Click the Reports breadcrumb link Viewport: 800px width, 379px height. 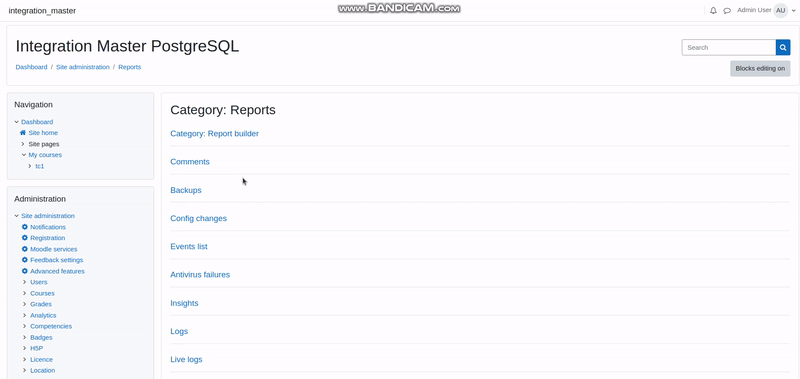click(130, 67)
